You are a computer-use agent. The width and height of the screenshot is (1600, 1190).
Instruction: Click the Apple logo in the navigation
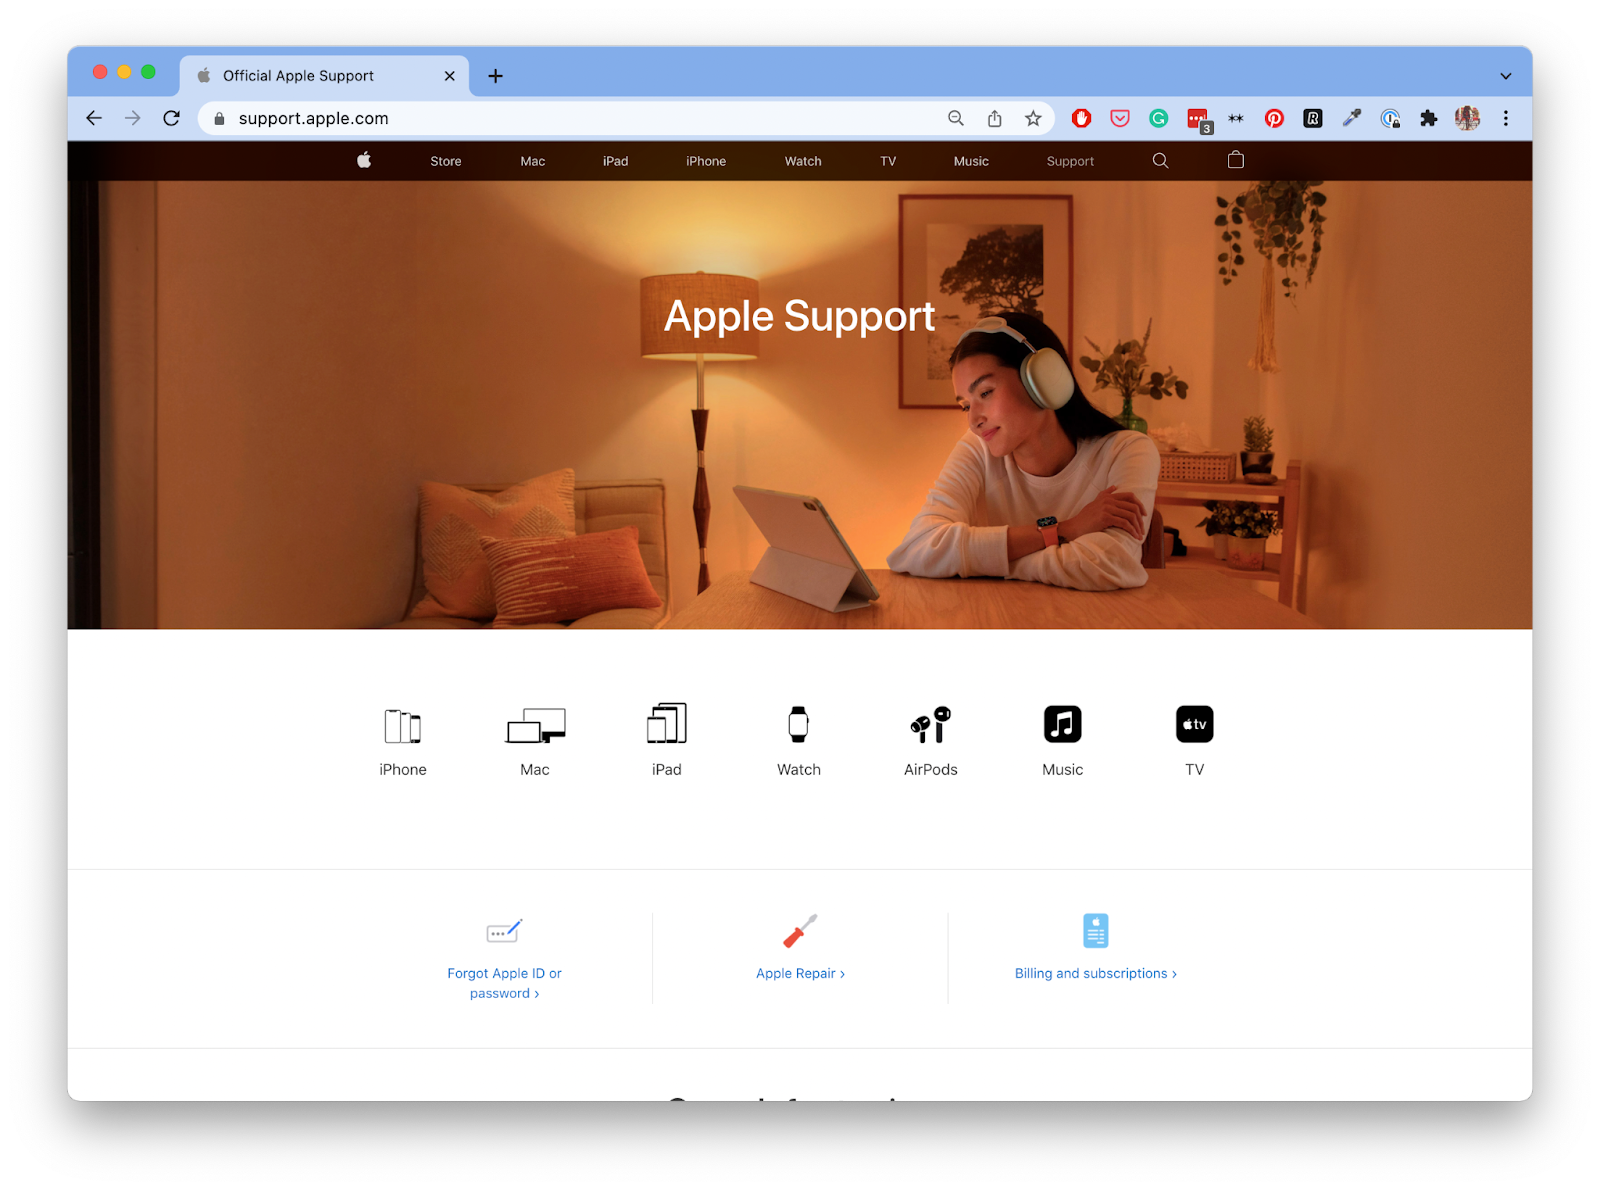coord(364,160)
